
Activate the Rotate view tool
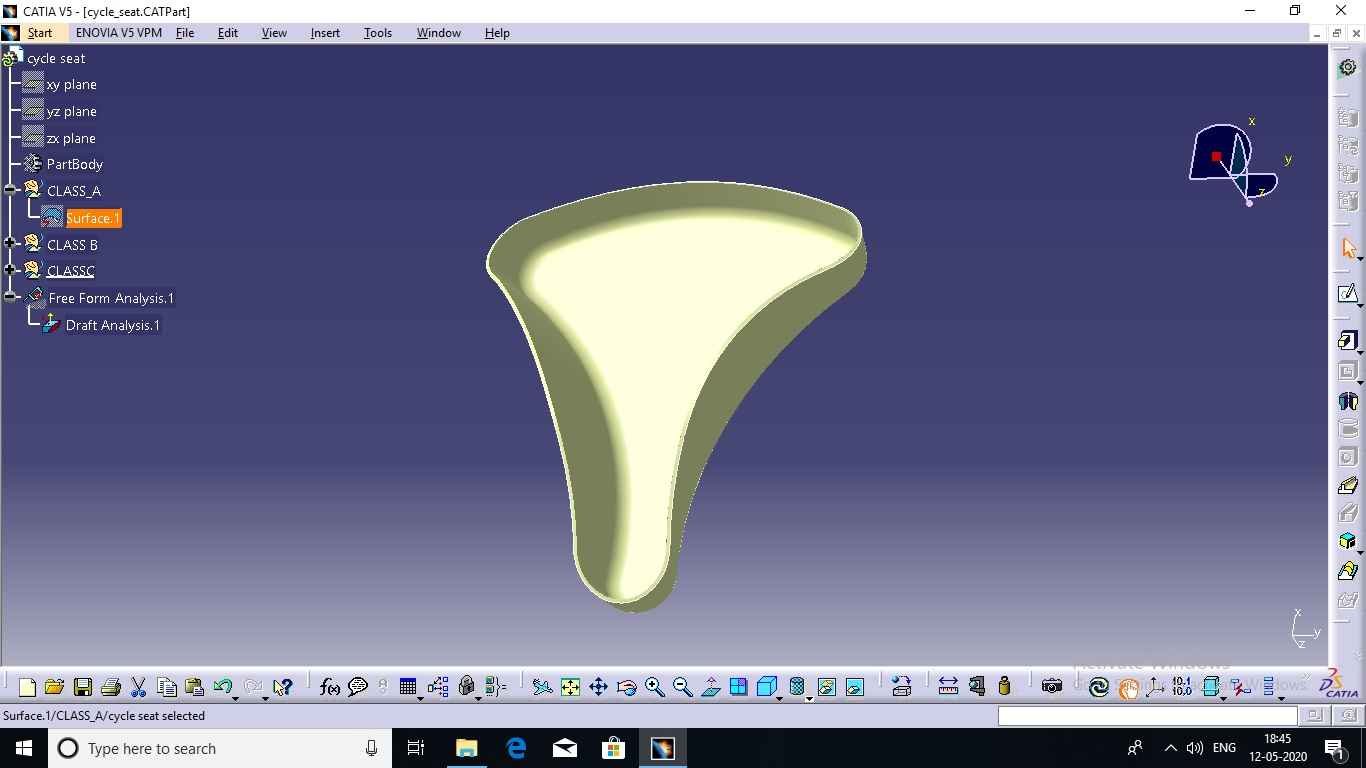pyautogui.click(x=627, y=687)
